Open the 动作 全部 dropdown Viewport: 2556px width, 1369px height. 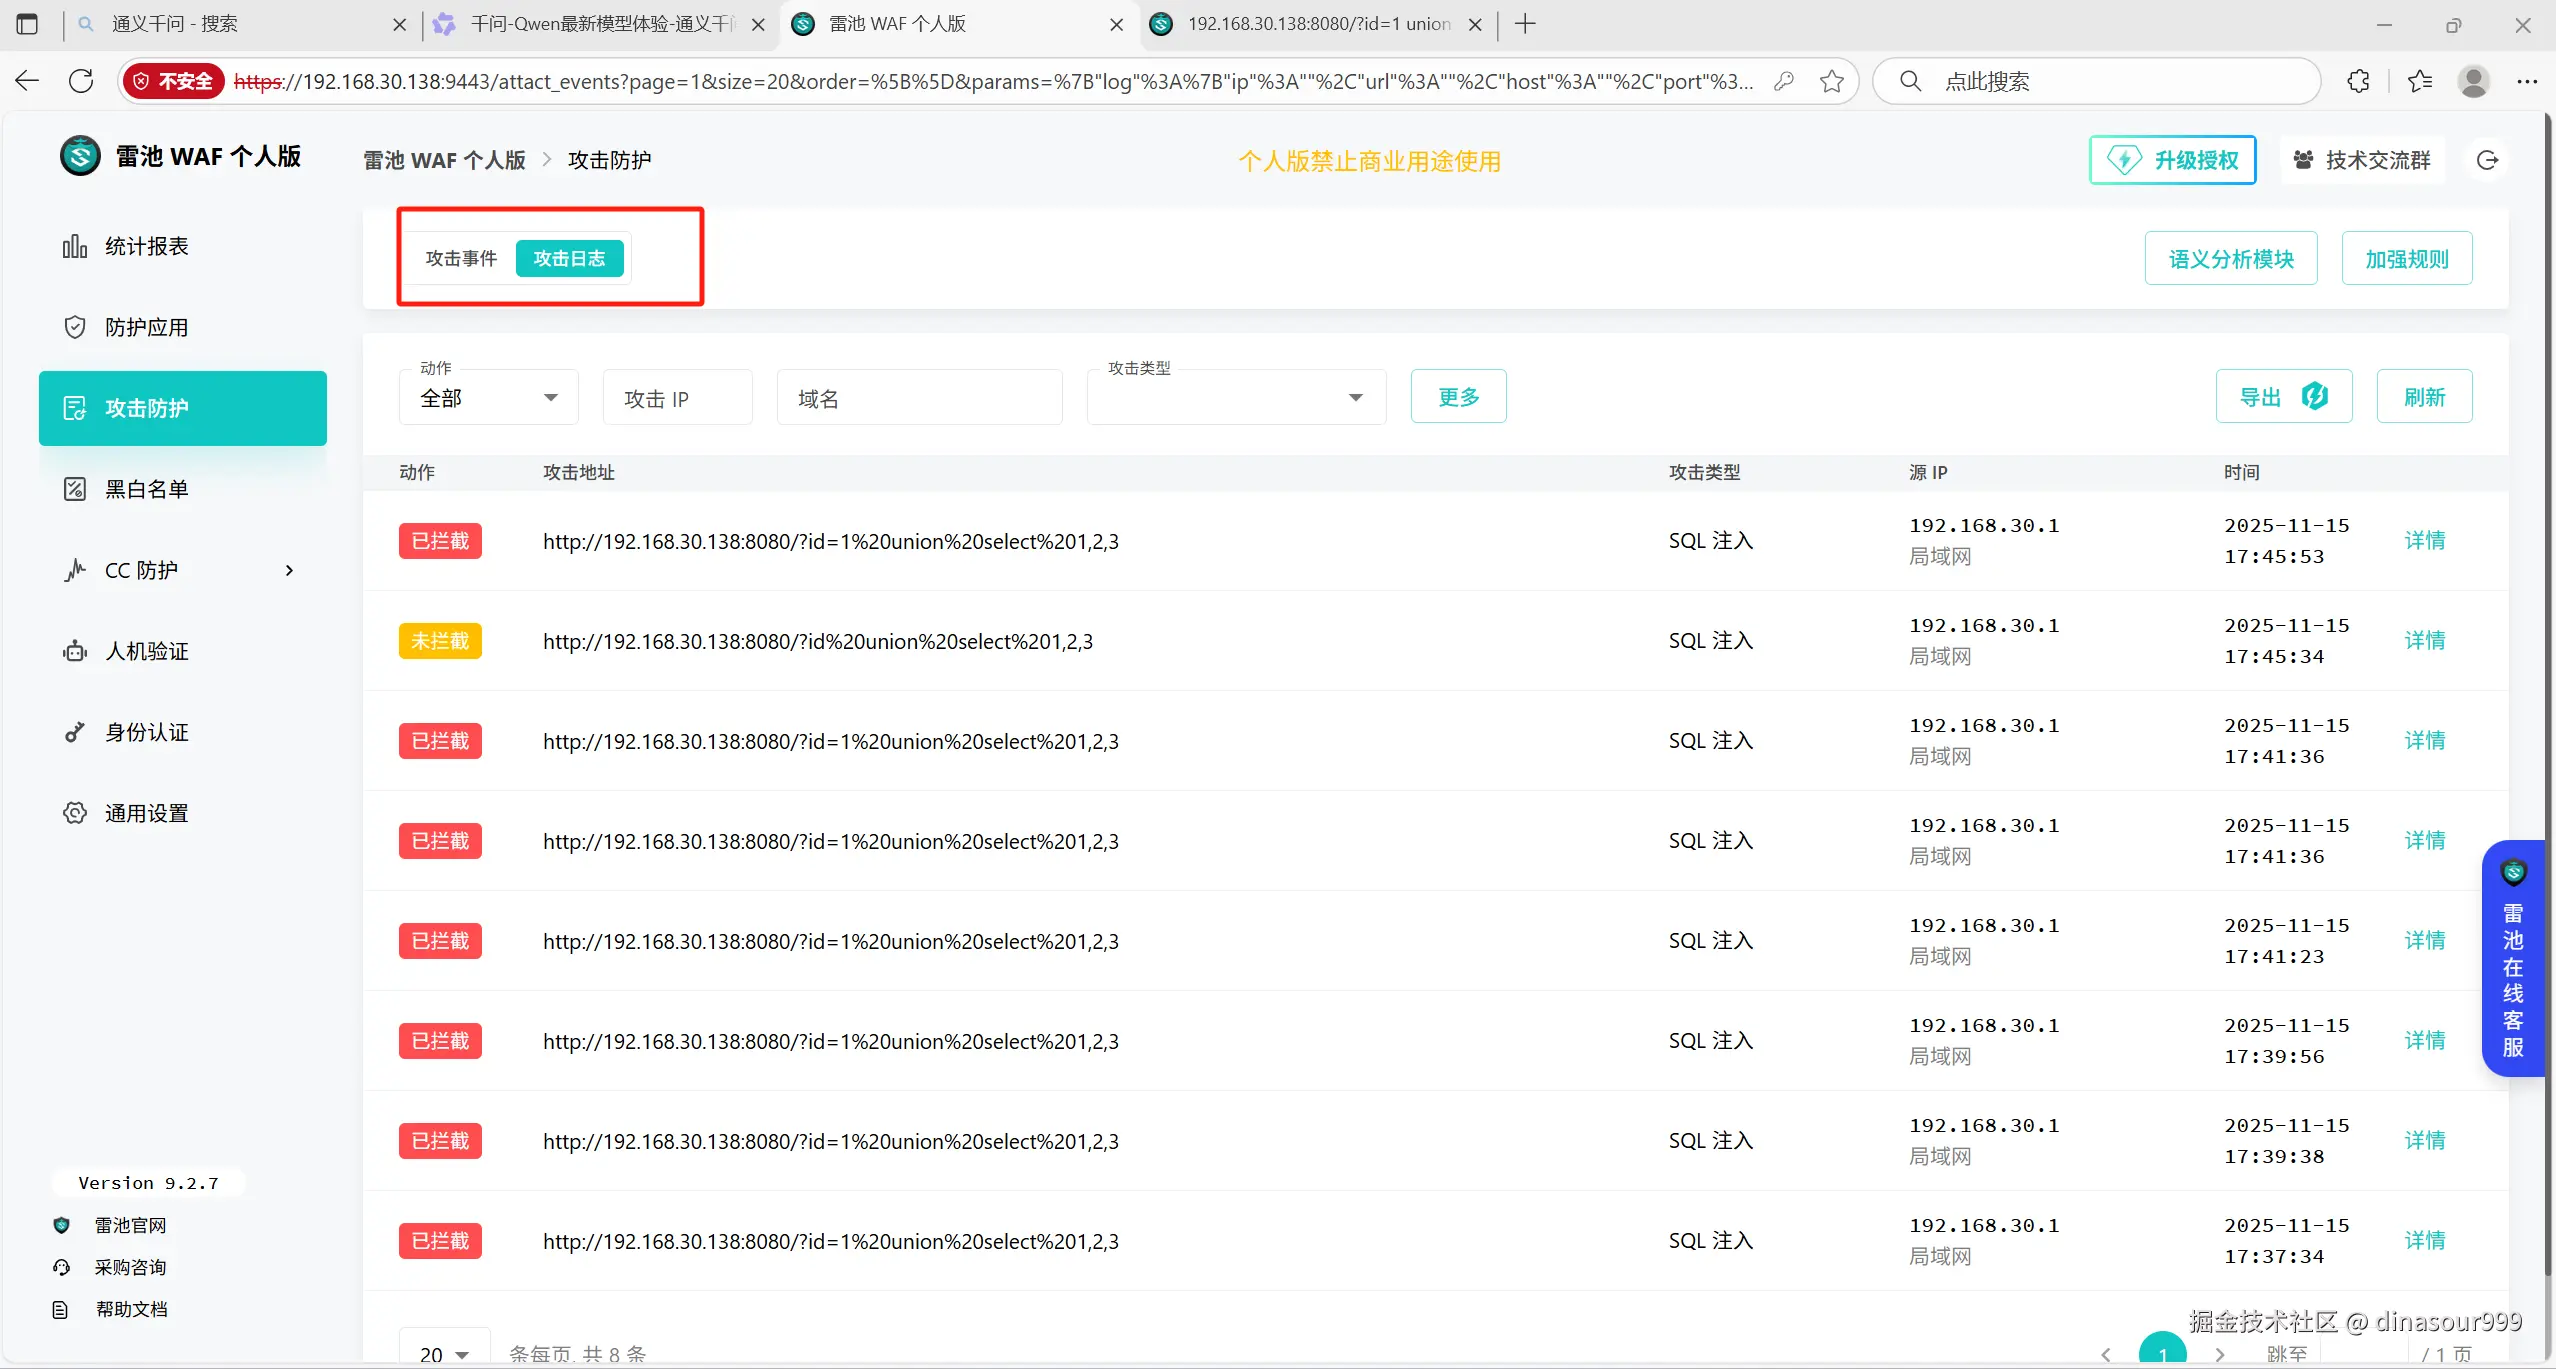click(x=488, y=398)
